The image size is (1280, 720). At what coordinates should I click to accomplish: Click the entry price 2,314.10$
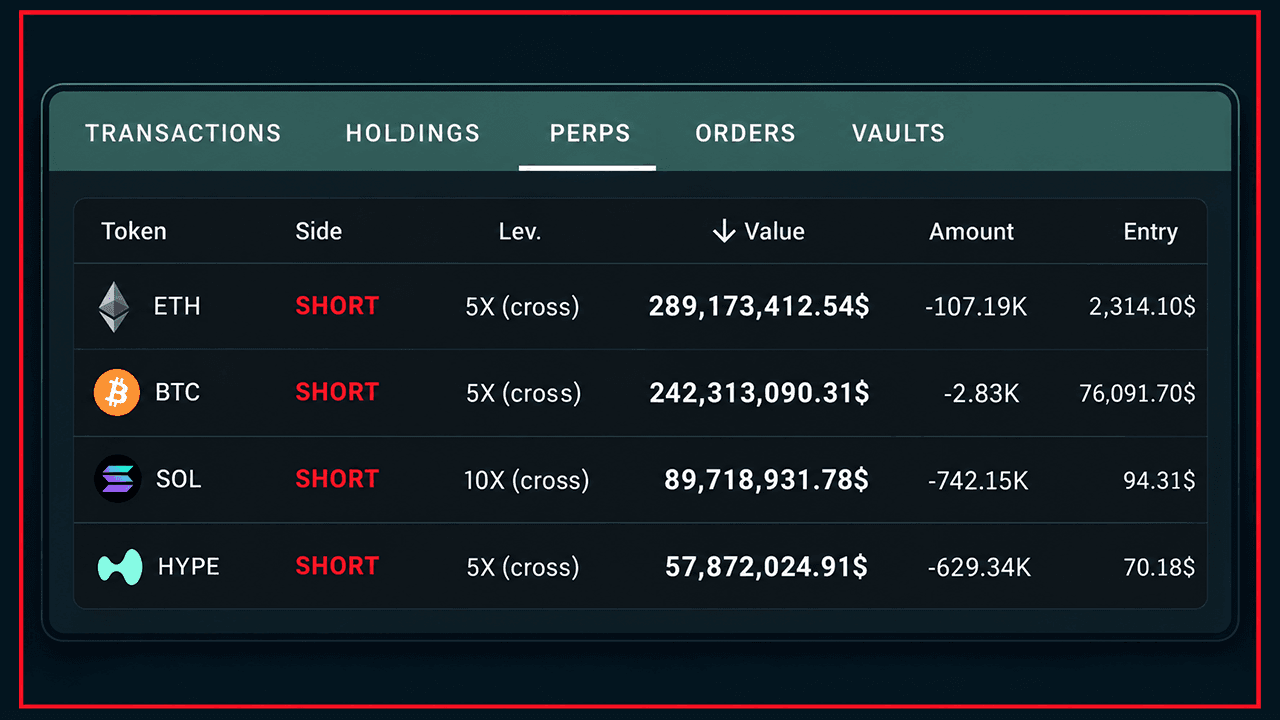pos(1142,307)
